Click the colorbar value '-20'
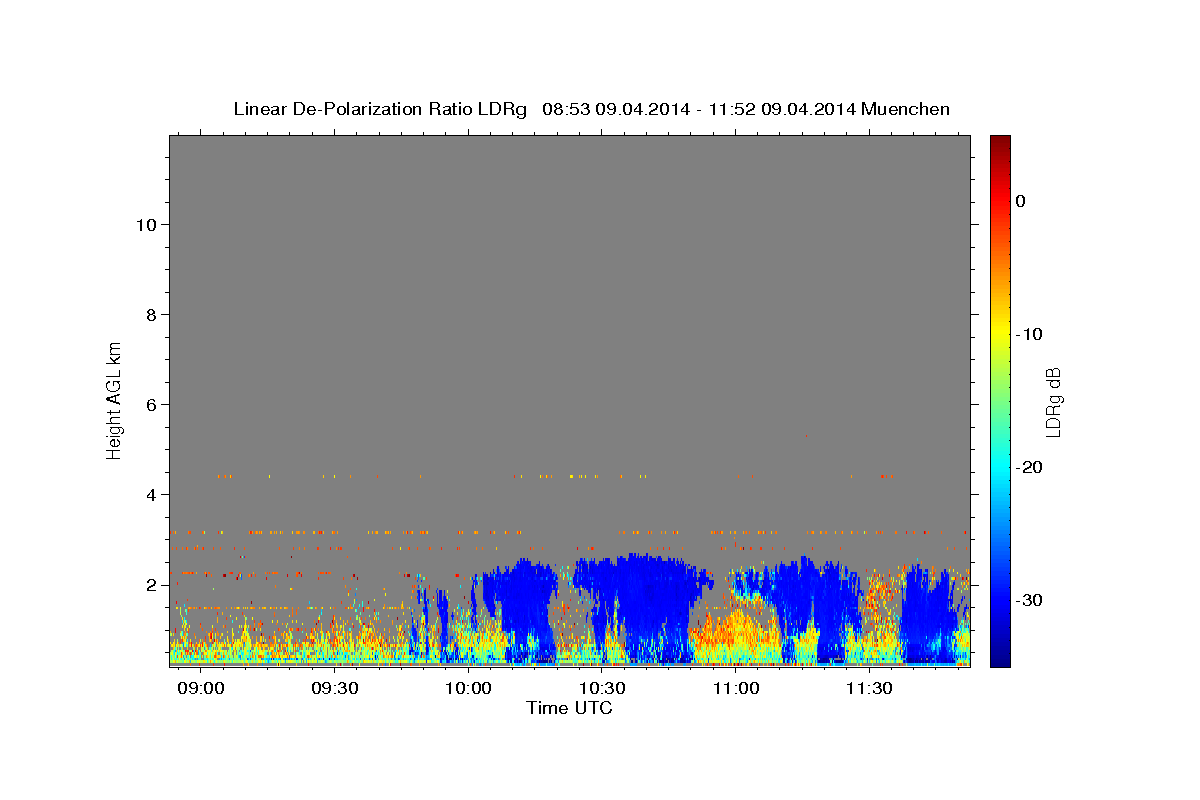 point(1029,467)
